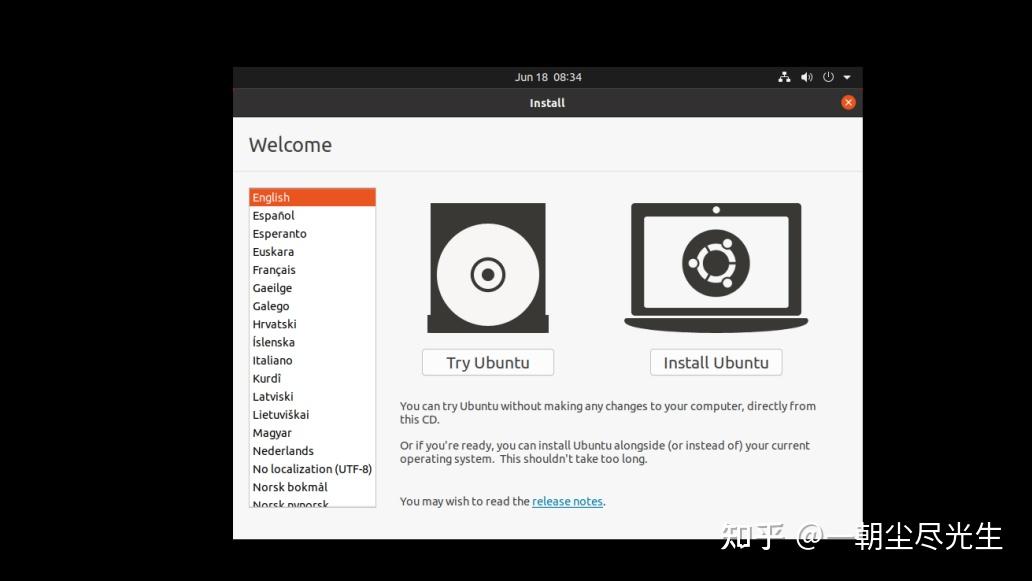Click the Try Ubuntu button
This screenshot has width=1032, height=581.
point(487,362)
